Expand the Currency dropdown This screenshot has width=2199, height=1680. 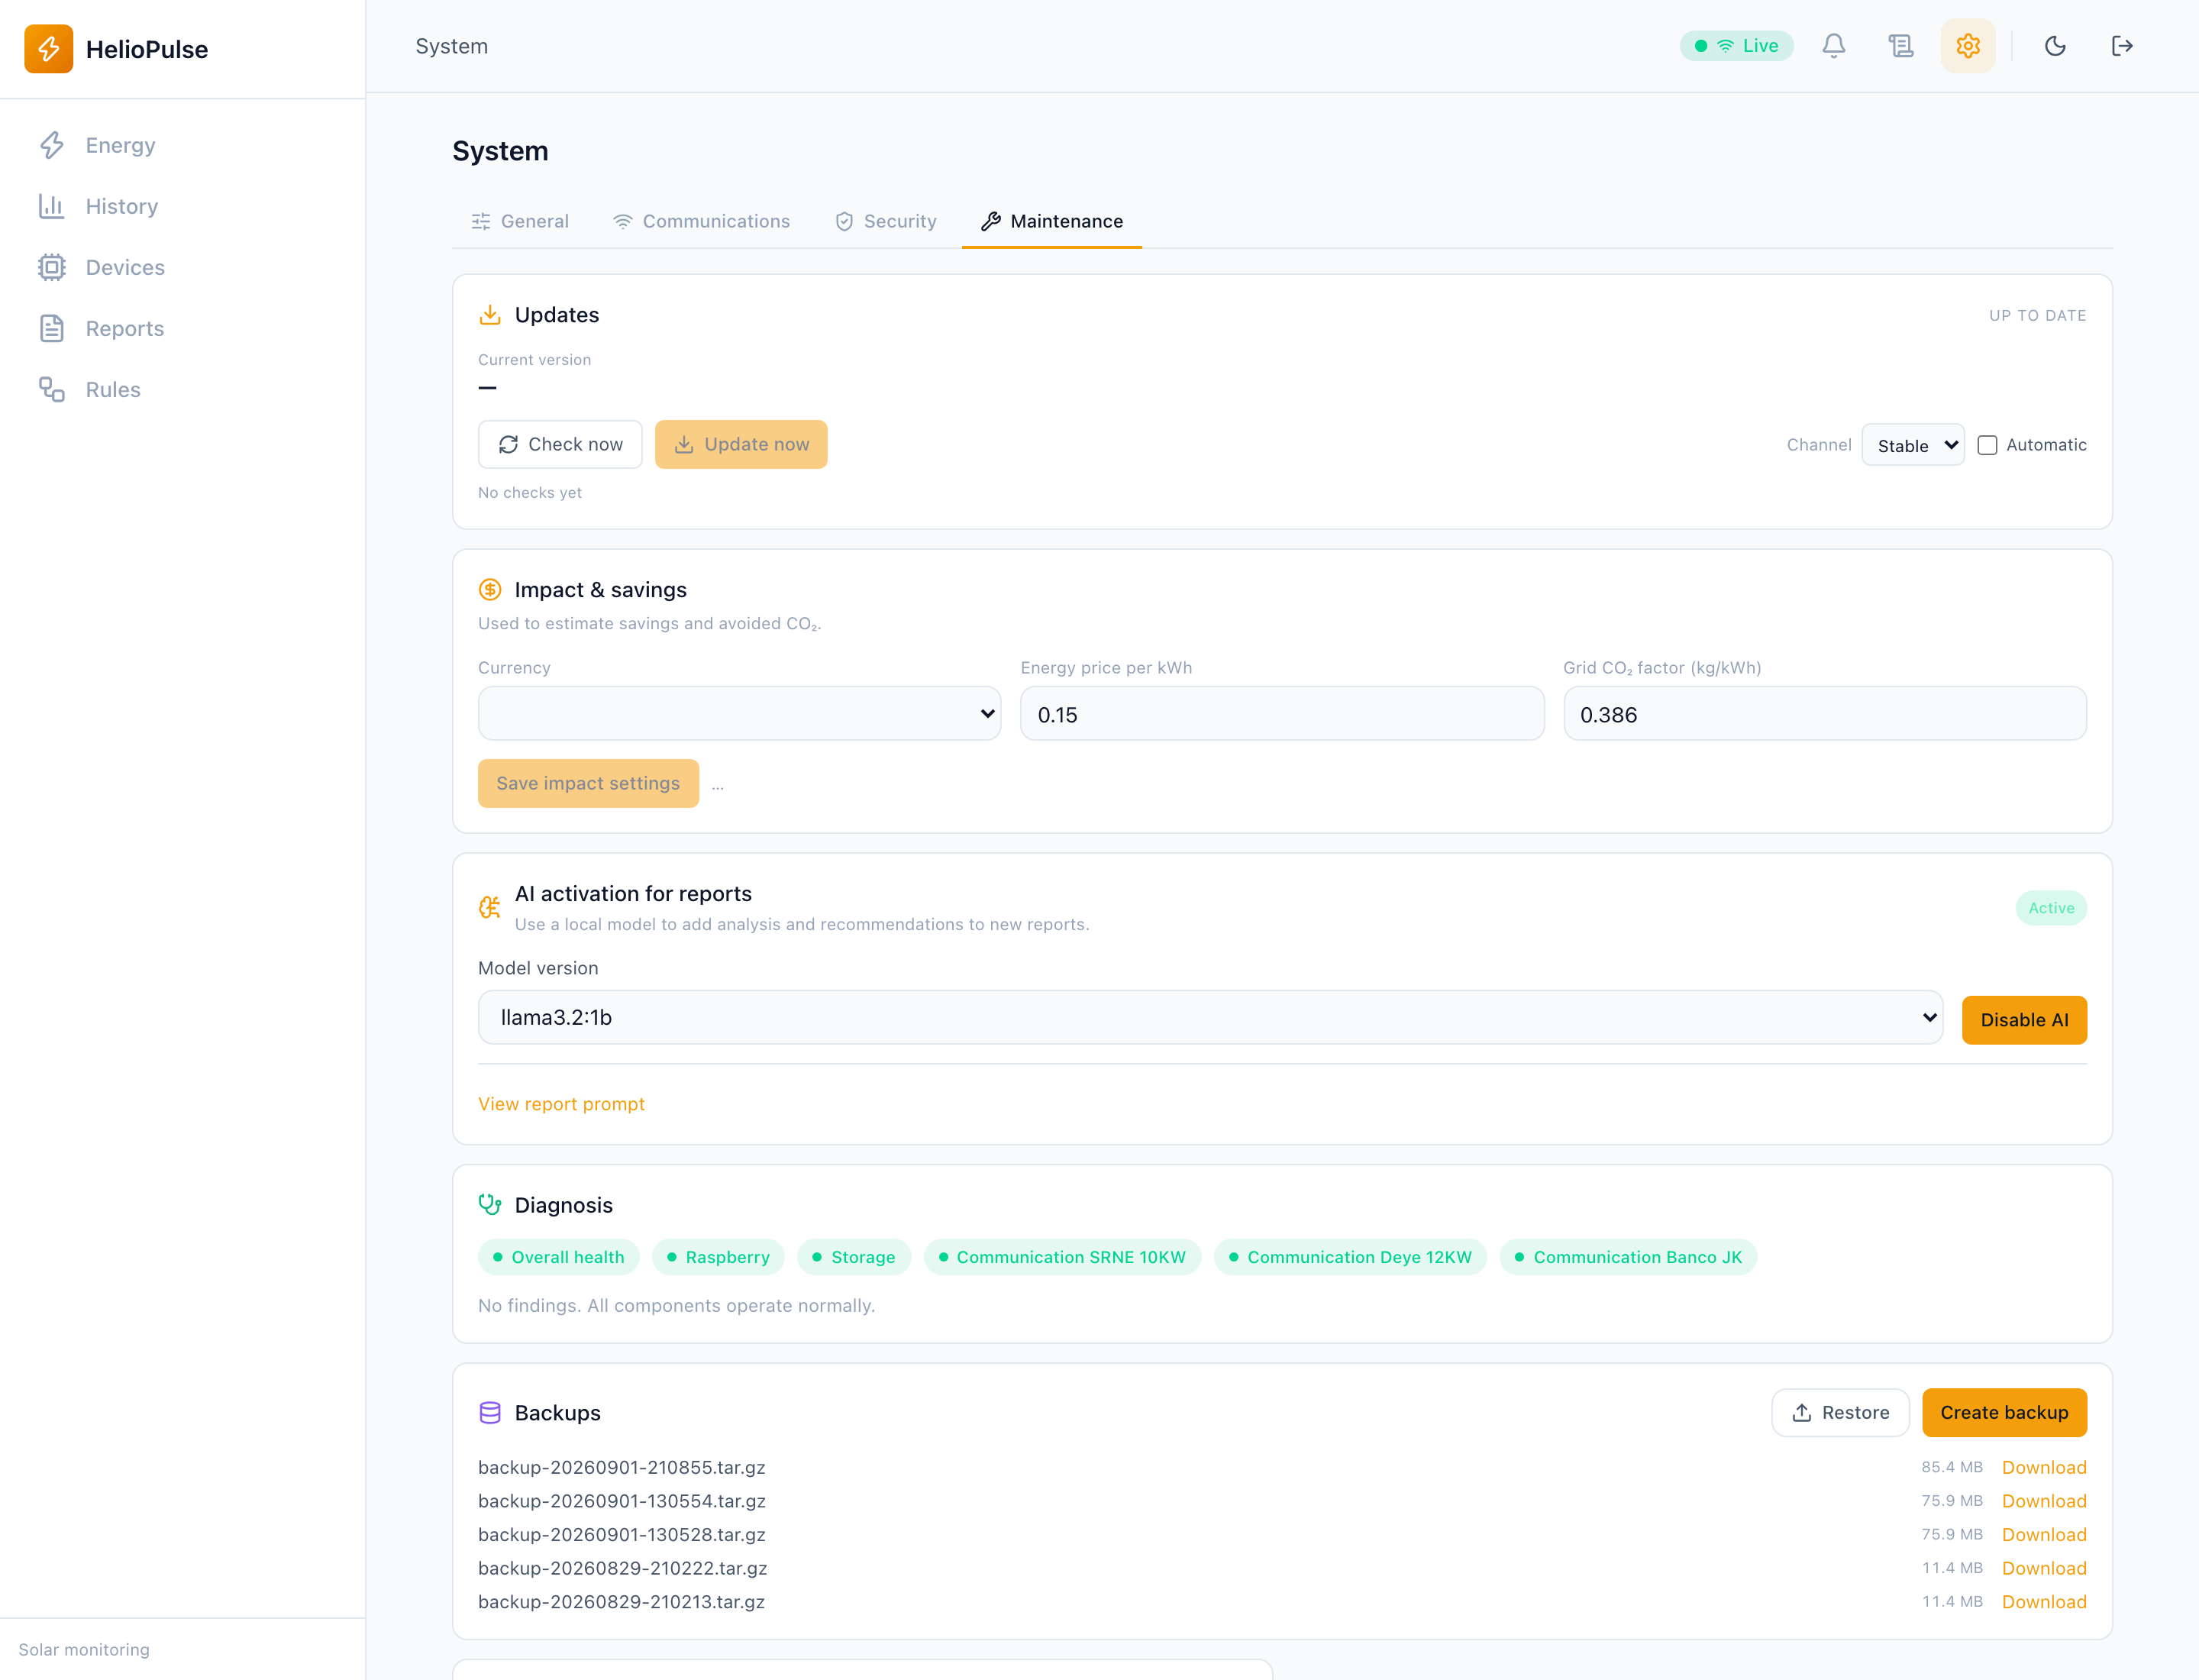pyautogui.click(x=739, y=714)
